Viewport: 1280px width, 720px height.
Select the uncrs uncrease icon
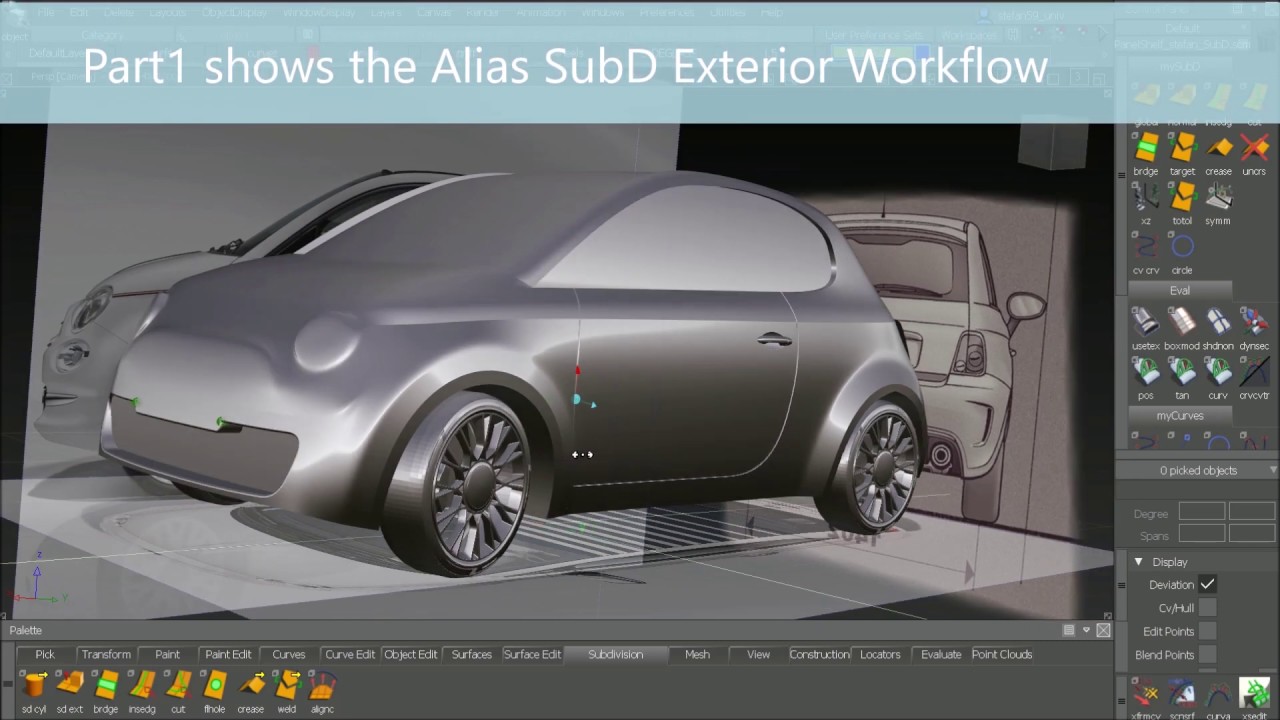tap(1254, 148)
